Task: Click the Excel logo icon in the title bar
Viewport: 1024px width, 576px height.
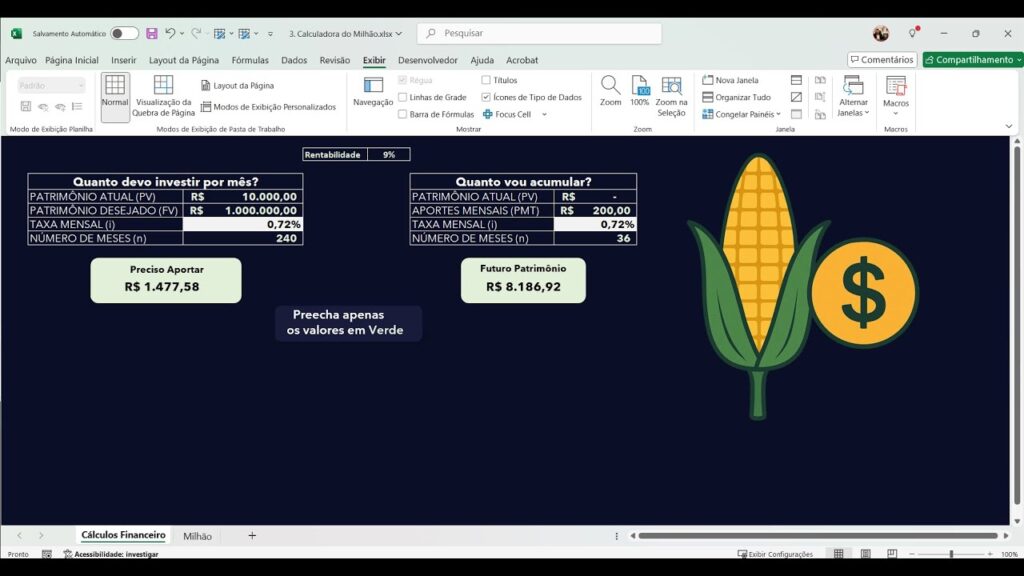Action: point(16,33)
